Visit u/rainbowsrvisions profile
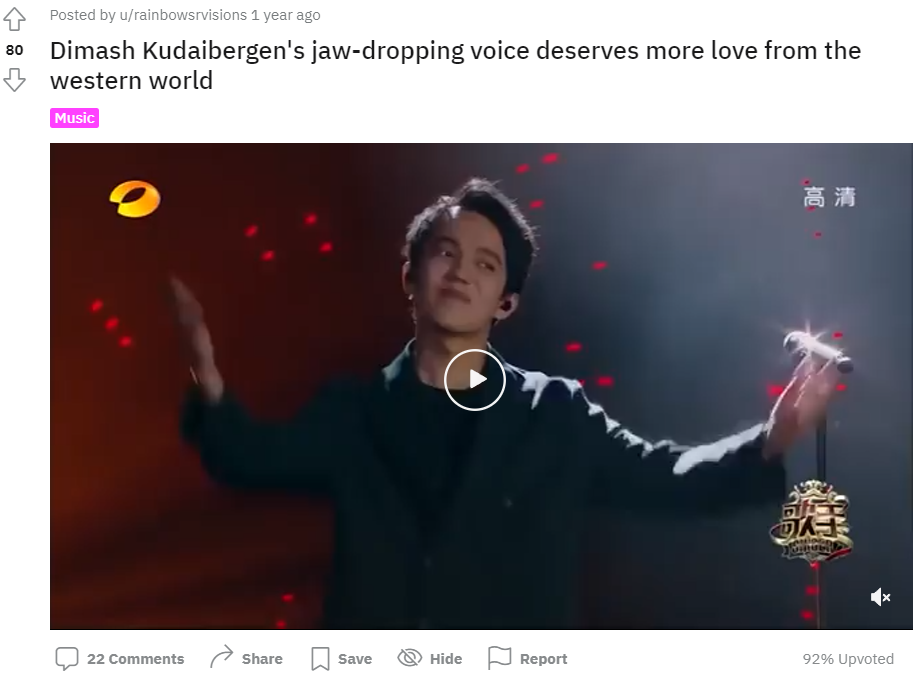 [183, 15]
